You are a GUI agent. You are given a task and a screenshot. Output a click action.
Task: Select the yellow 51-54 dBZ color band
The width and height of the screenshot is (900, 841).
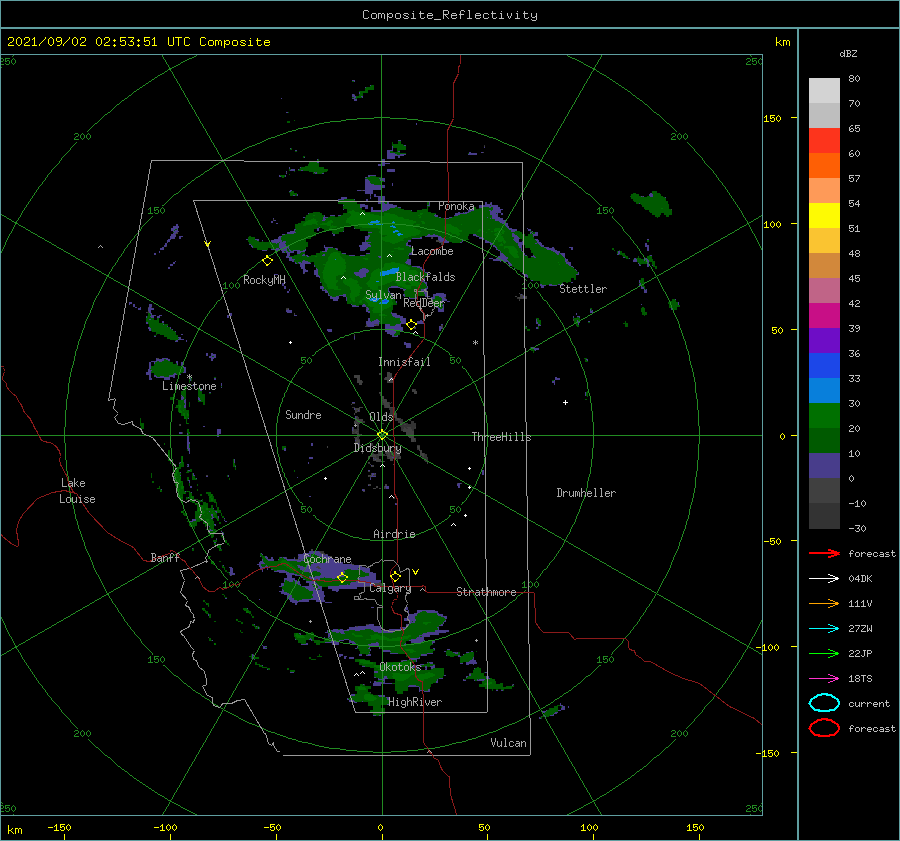[x=824, y=215]
